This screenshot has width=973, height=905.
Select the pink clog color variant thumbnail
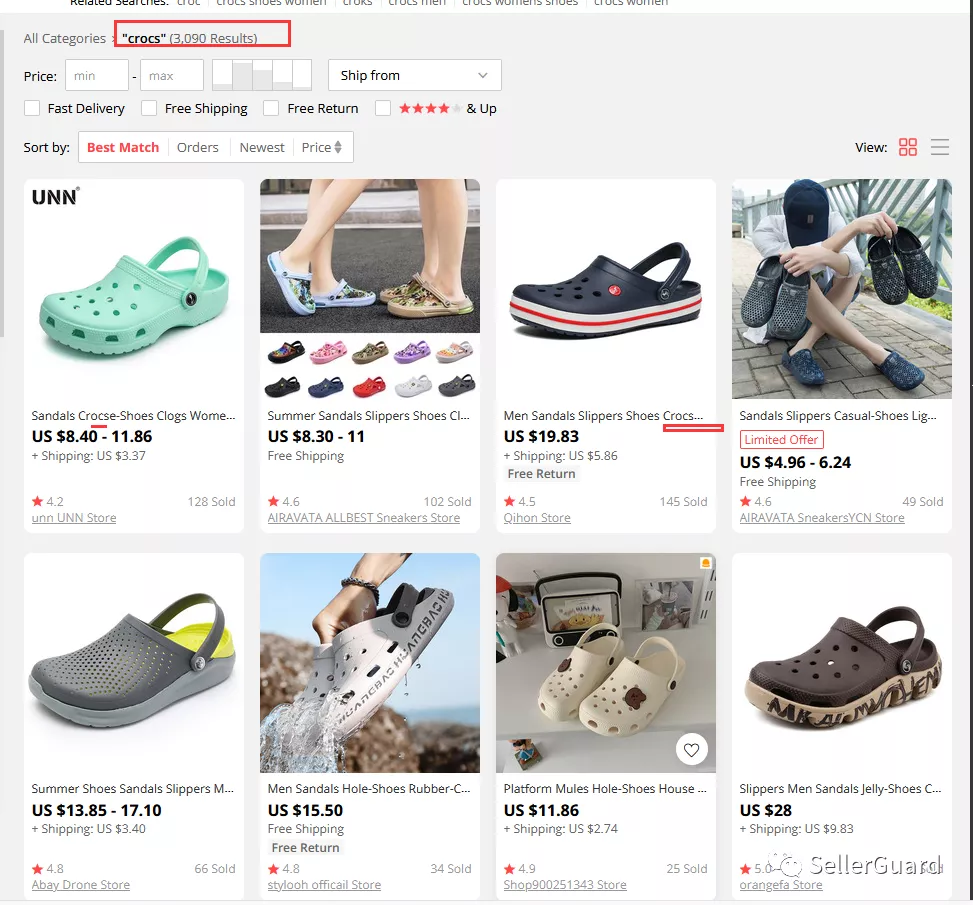tap(328, 352)
